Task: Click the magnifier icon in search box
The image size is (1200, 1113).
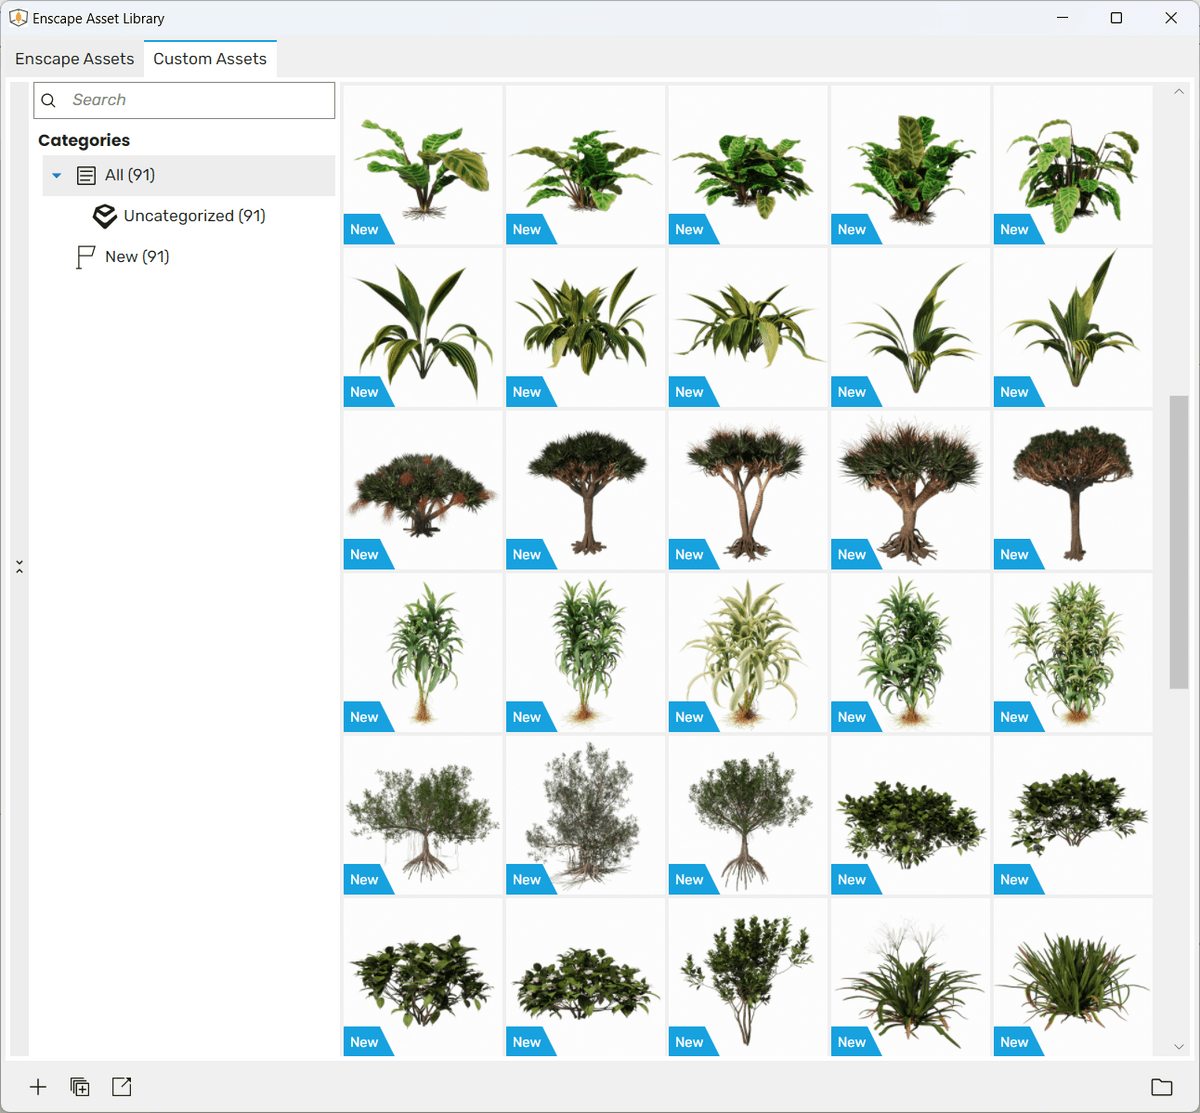Action: (x=48, y=100)
